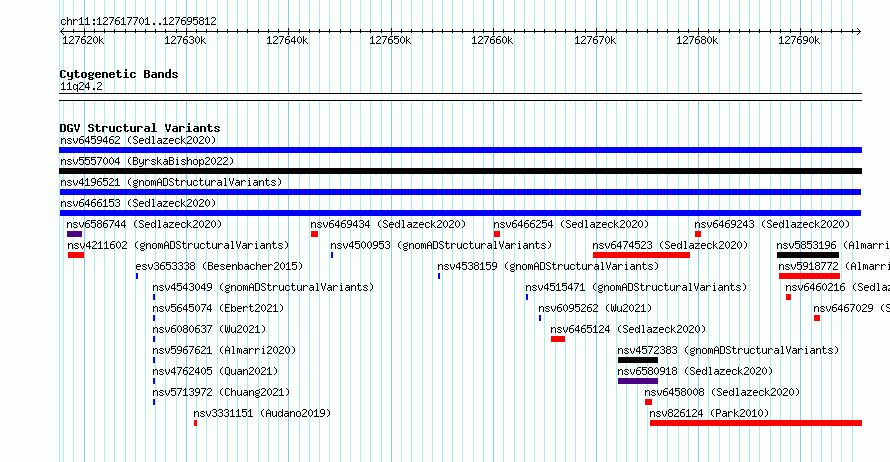This screenshot has width=890, height=462.
Task: Select long red bar under nsv826124
Action: click(756, 423)
